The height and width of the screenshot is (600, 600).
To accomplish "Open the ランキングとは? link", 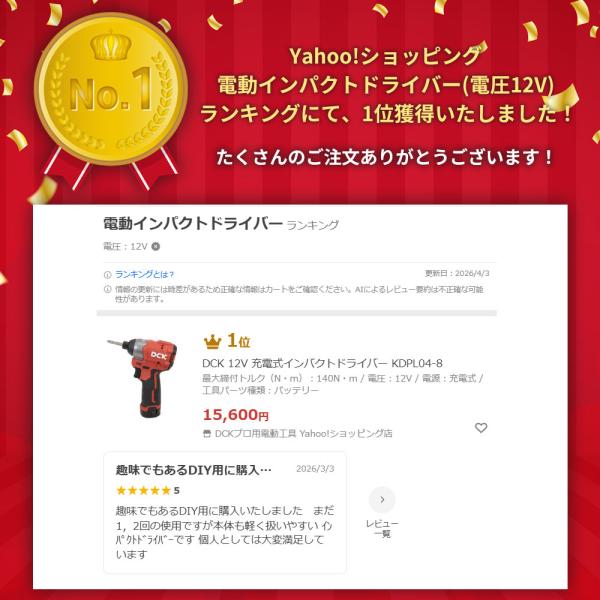I will coord(145,274).
